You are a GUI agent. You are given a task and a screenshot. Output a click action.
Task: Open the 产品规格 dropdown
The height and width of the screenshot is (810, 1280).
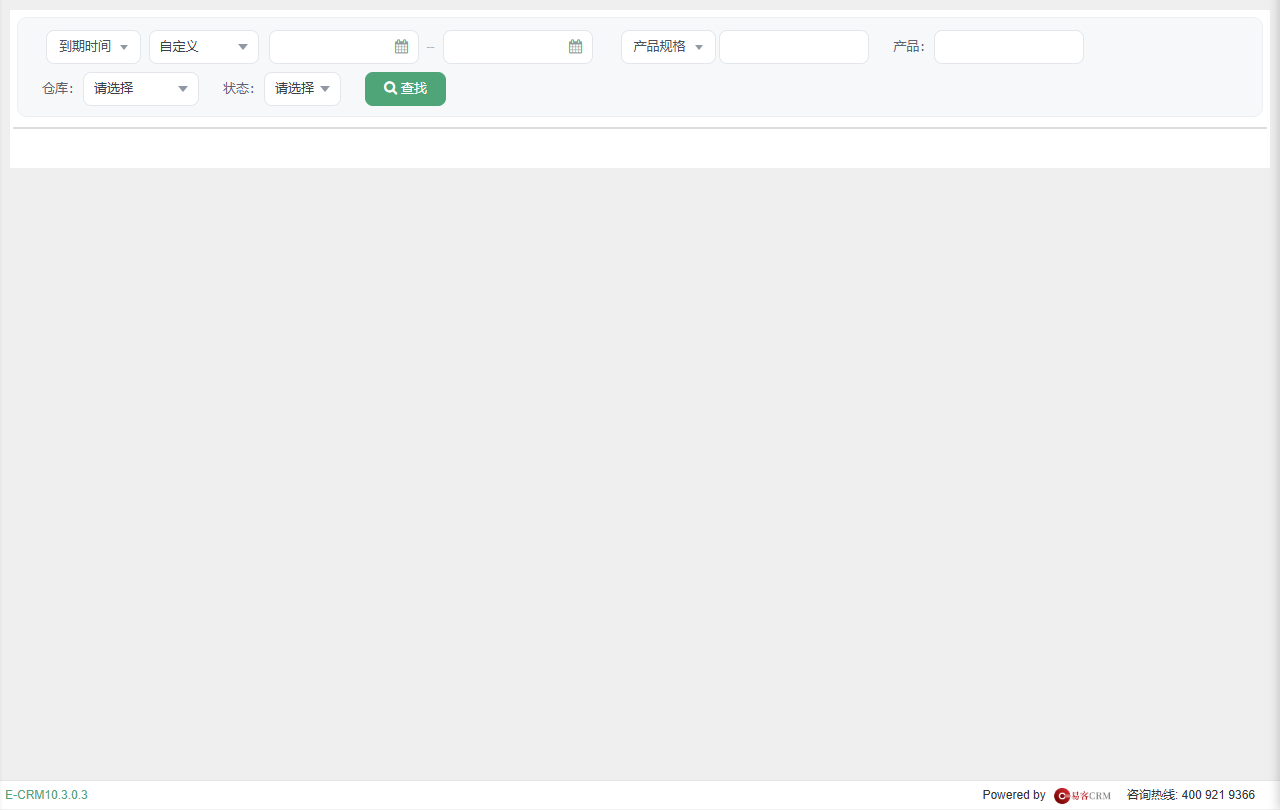pos(668,47)
